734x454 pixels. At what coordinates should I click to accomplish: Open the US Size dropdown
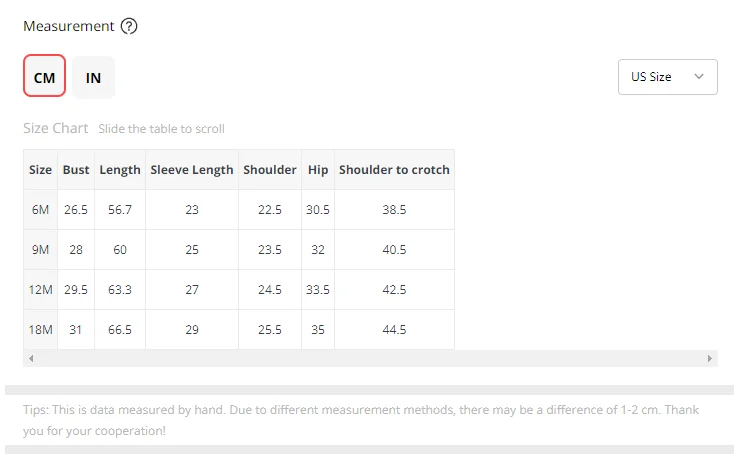coord(668,77)
